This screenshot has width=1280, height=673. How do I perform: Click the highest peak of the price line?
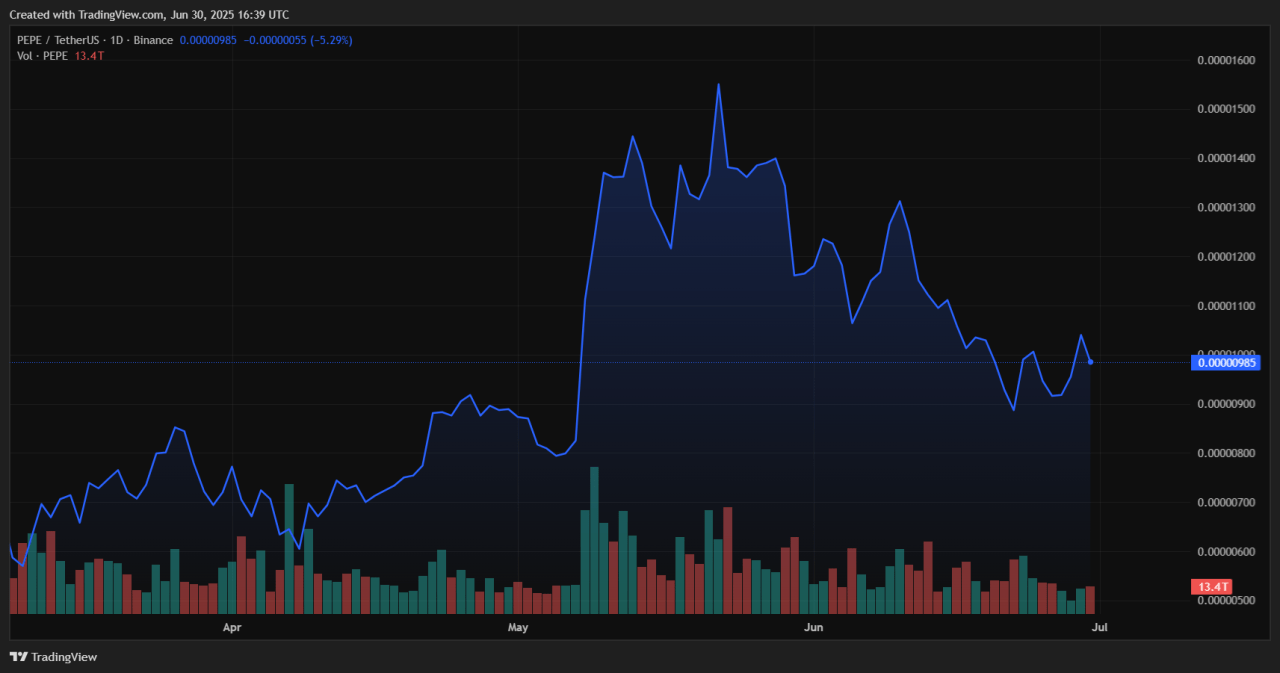click(x=718, y=85)
